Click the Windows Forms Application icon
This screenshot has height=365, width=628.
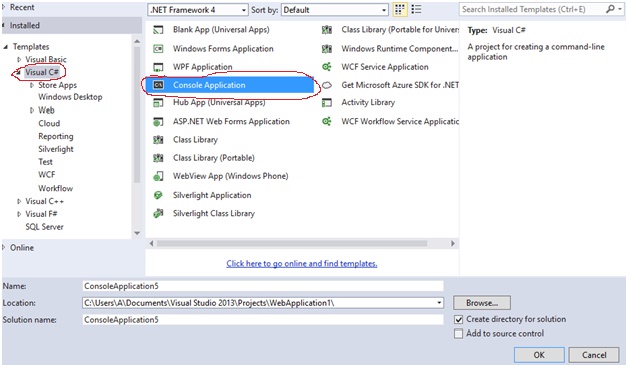(159, 49)
